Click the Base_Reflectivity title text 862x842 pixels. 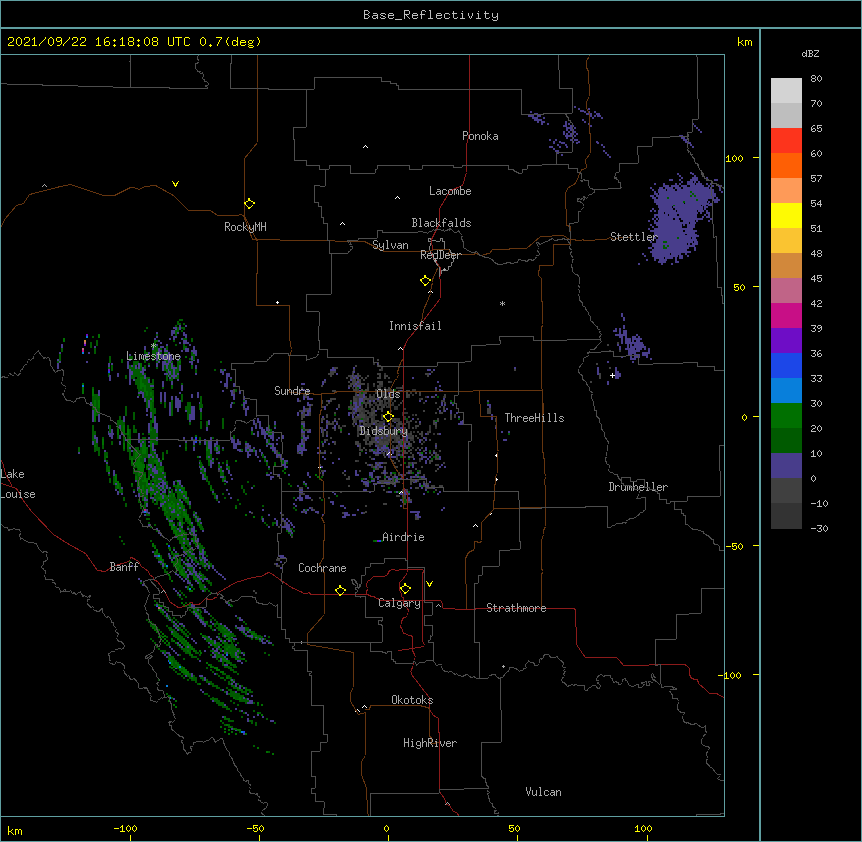[431, 15]
